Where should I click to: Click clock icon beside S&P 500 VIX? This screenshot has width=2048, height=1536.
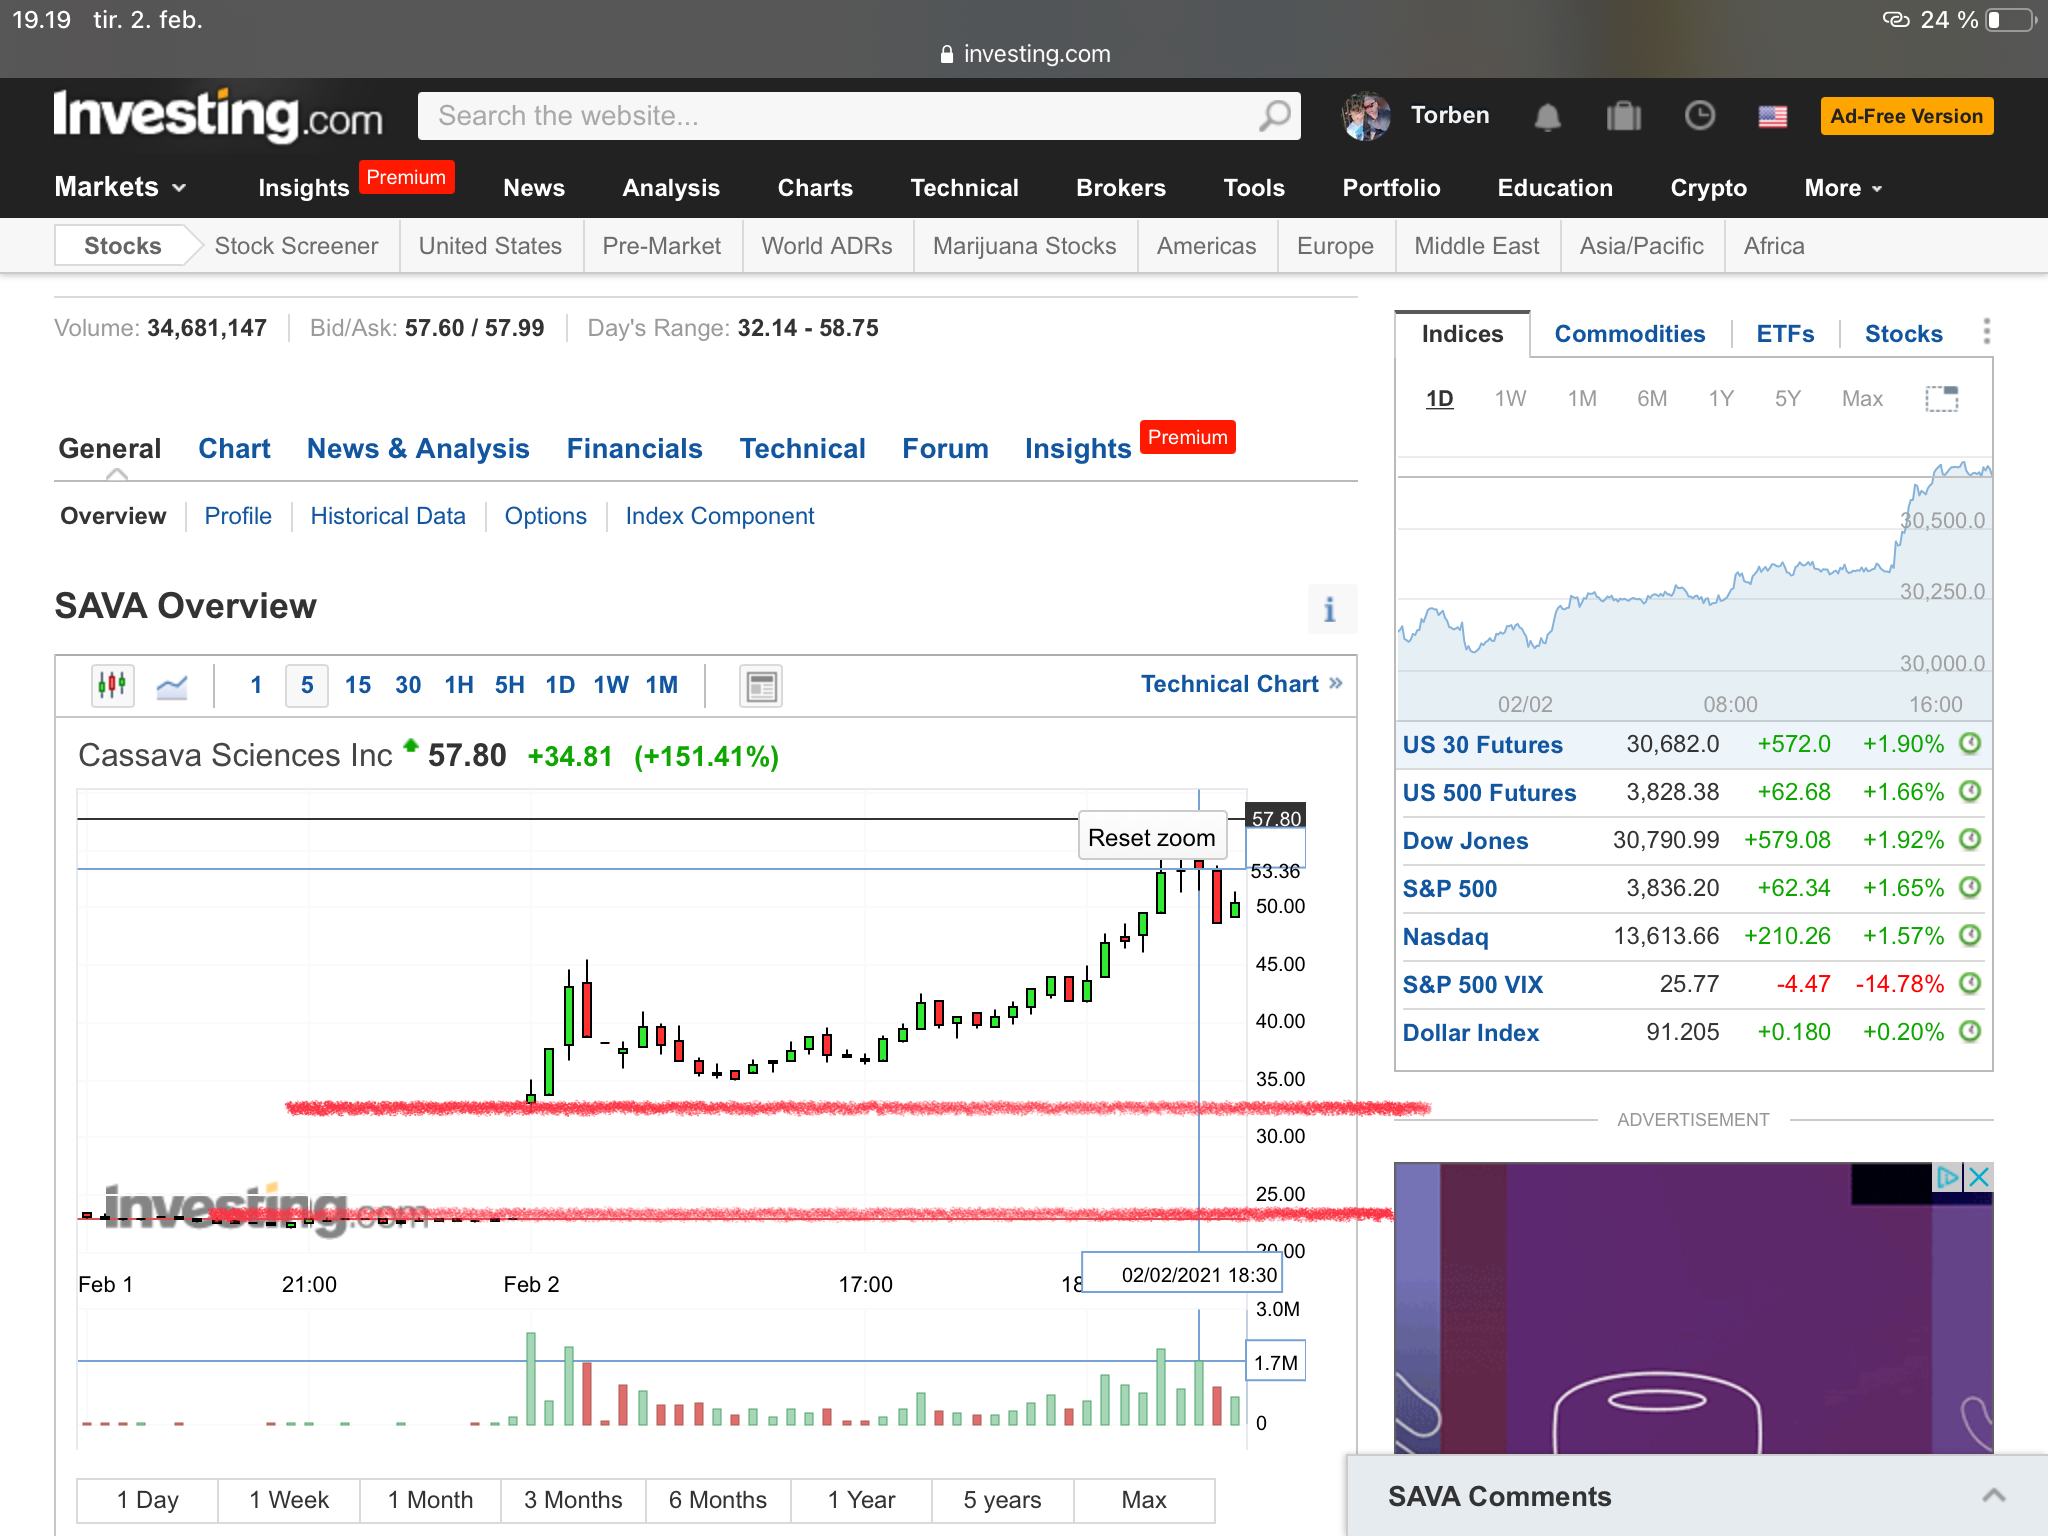click(1970, 984)
